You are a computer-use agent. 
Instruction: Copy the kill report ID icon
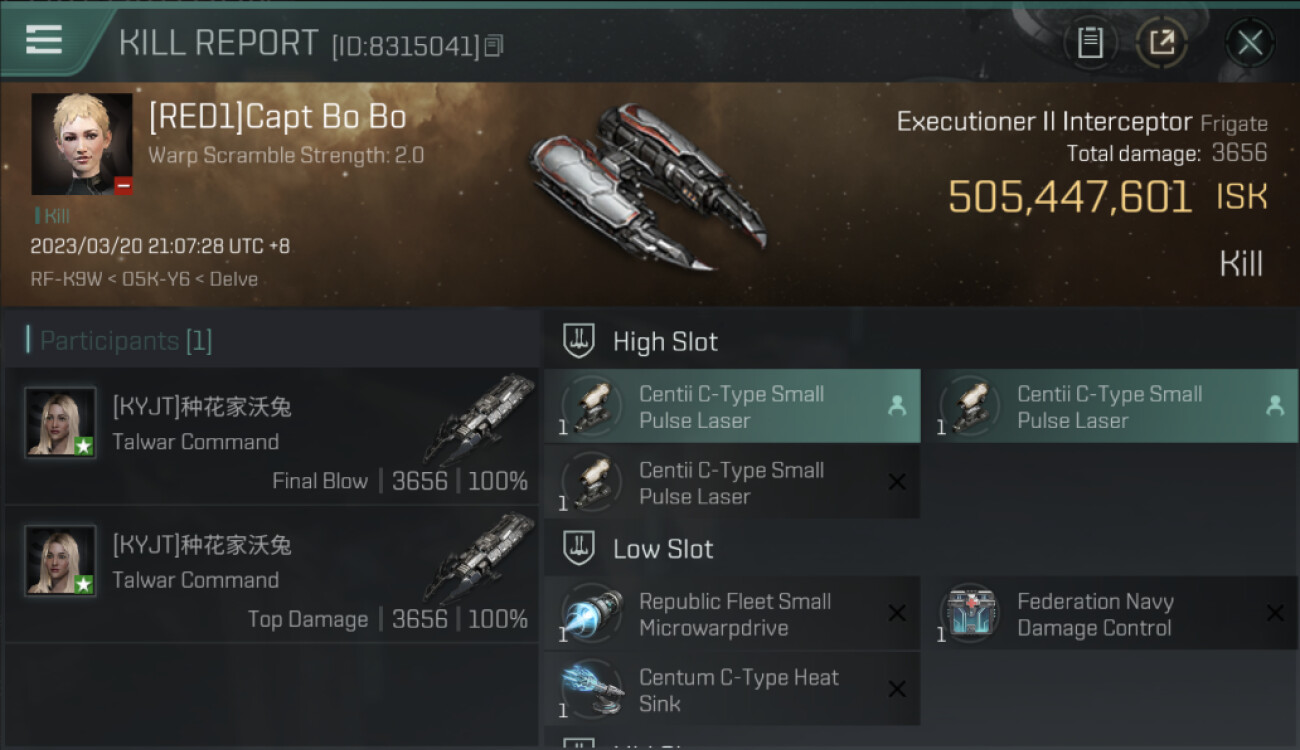(x=494, y=45)
